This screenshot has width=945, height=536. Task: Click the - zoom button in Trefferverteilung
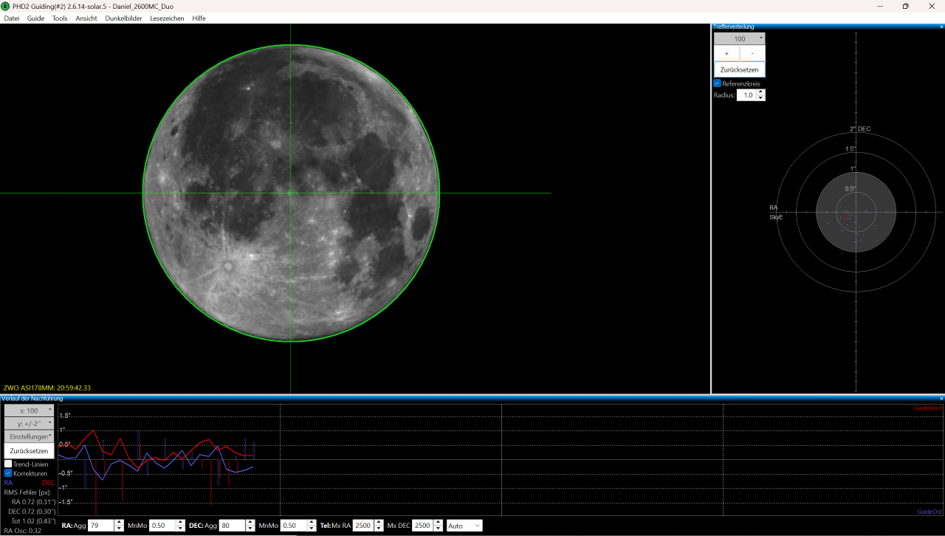[x=752, y=54]
